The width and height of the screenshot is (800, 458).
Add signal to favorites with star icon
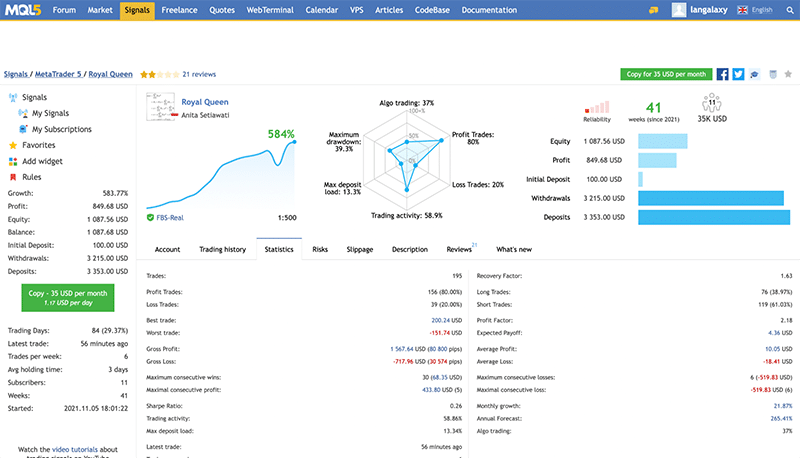pos(788,74)
